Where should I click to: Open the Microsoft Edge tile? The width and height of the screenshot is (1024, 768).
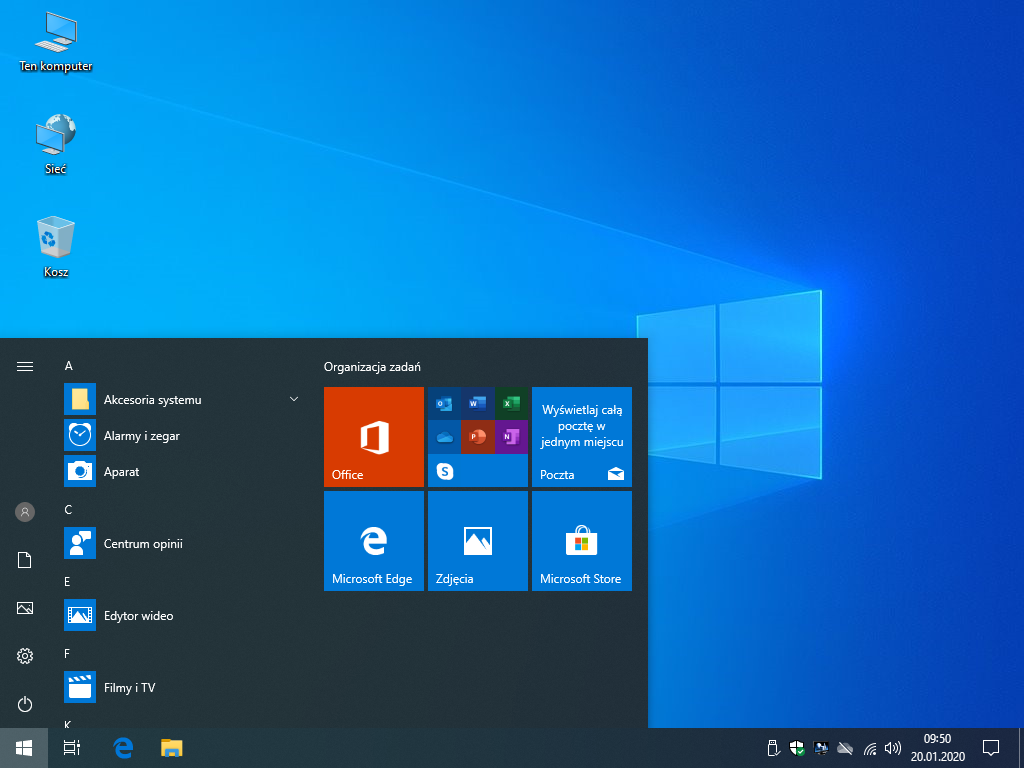point(374,541)
